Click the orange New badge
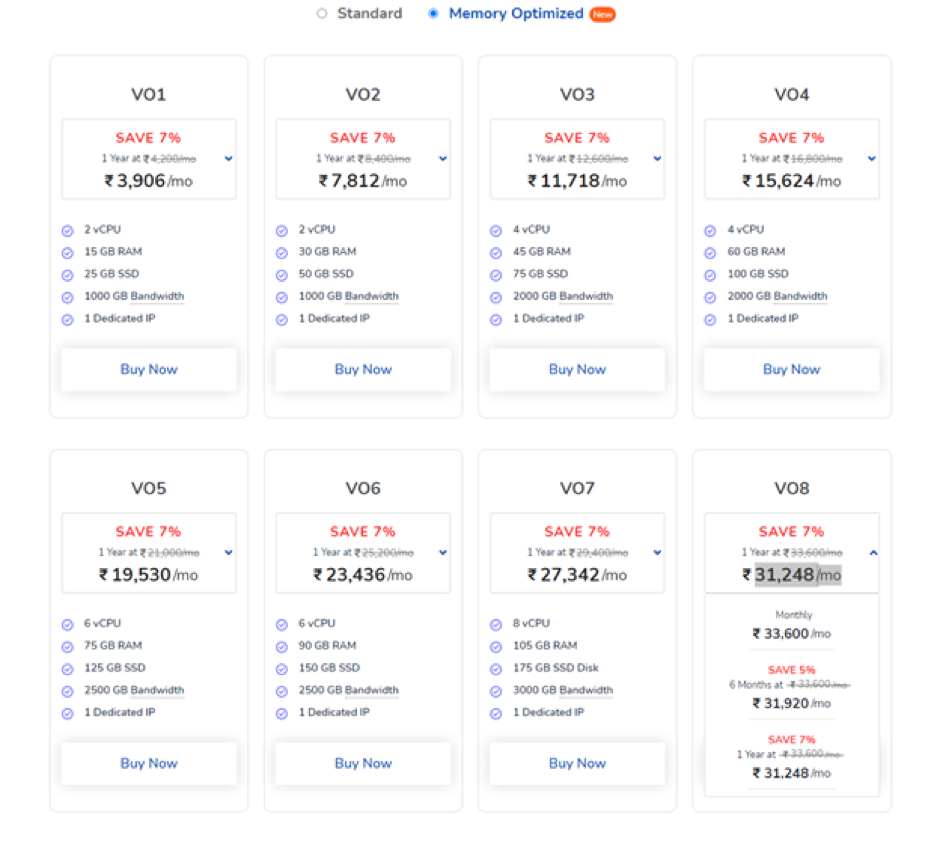This screenshot has height=853, width=940. point(602,15)
